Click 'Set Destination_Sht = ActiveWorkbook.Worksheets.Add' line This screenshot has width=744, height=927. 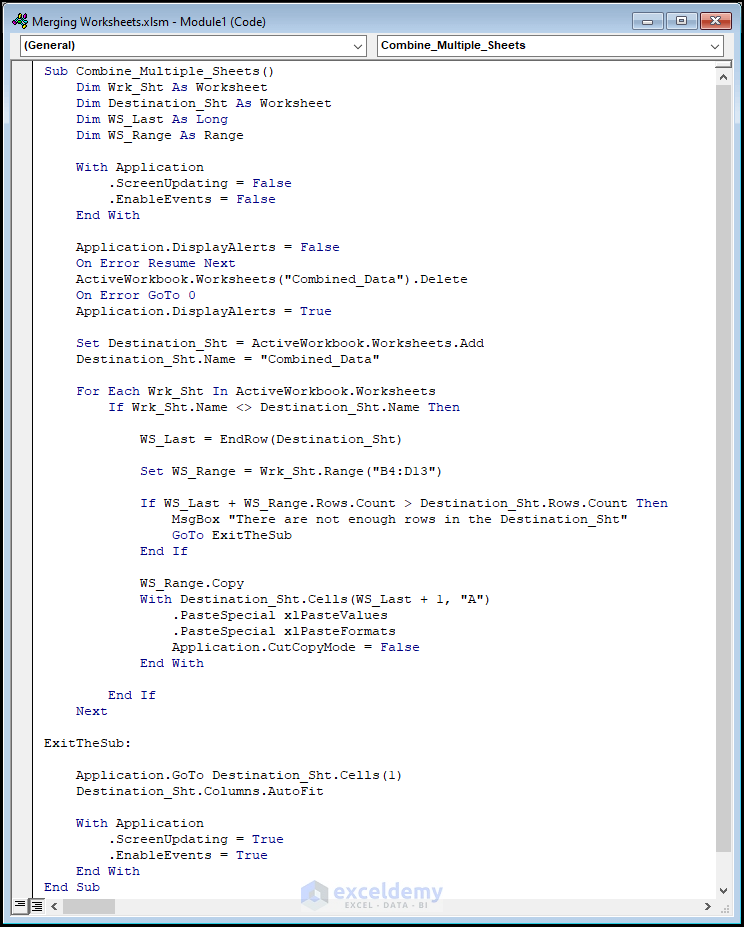click(280, 342)
